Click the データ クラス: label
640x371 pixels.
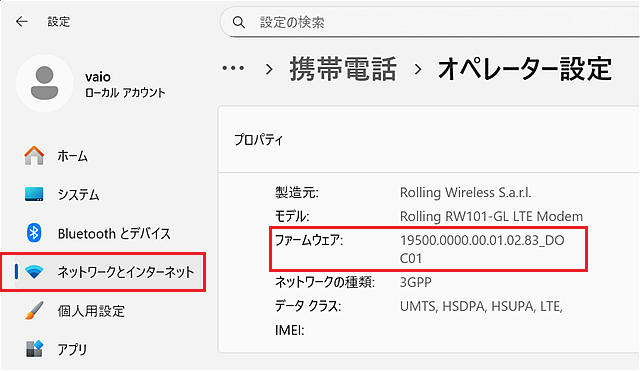point(308,306)
